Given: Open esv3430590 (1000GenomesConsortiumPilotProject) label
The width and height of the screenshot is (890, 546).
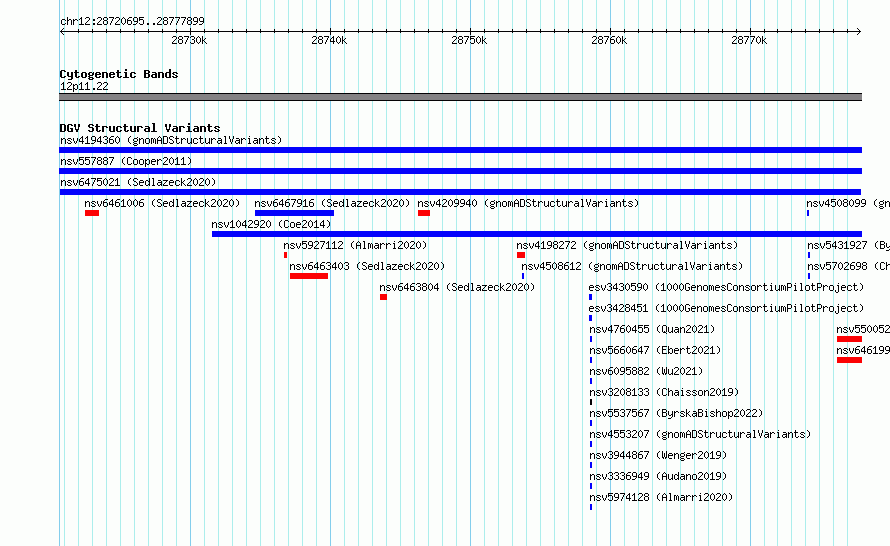Looking at the screenshot, I should (726, 287).
